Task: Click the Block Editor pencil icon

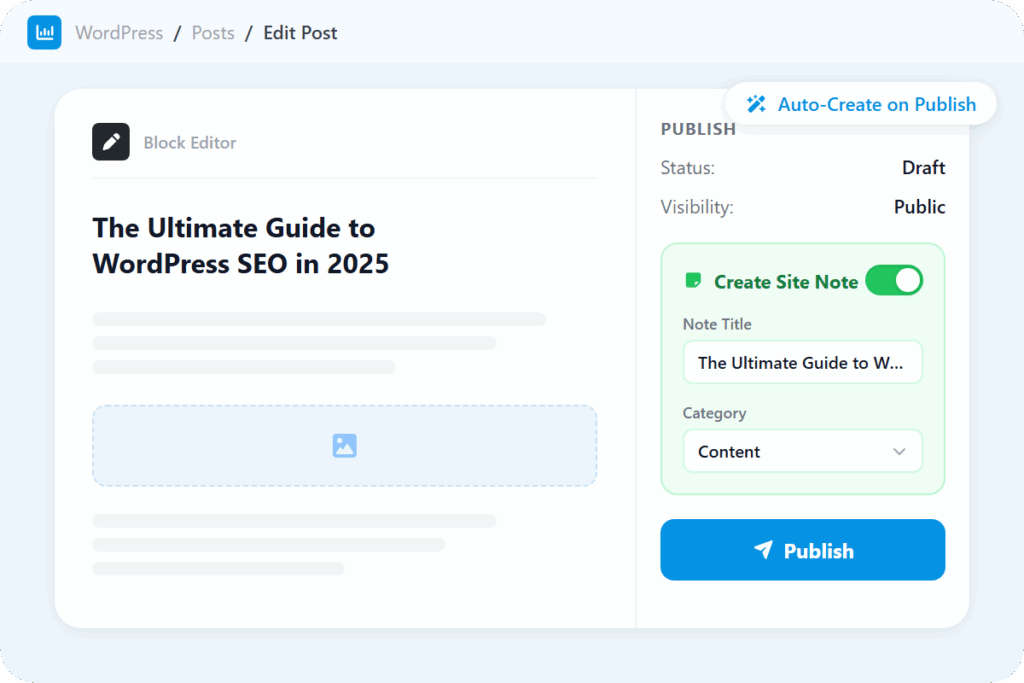Action: (x=111, y=142)
